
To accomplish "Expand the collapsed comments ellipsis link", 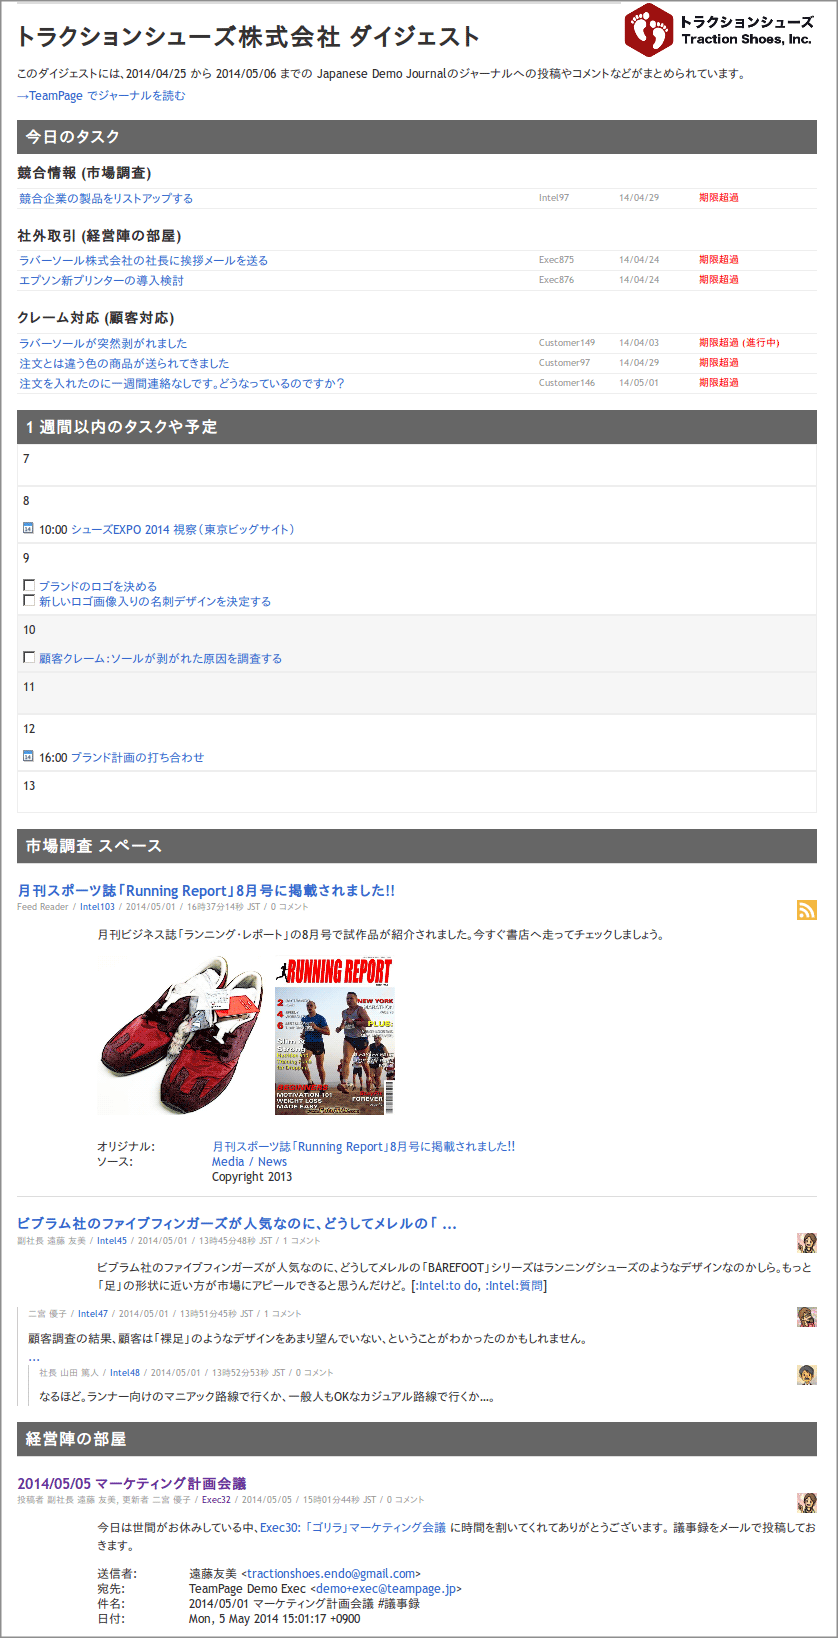I will click(33, 1357).
